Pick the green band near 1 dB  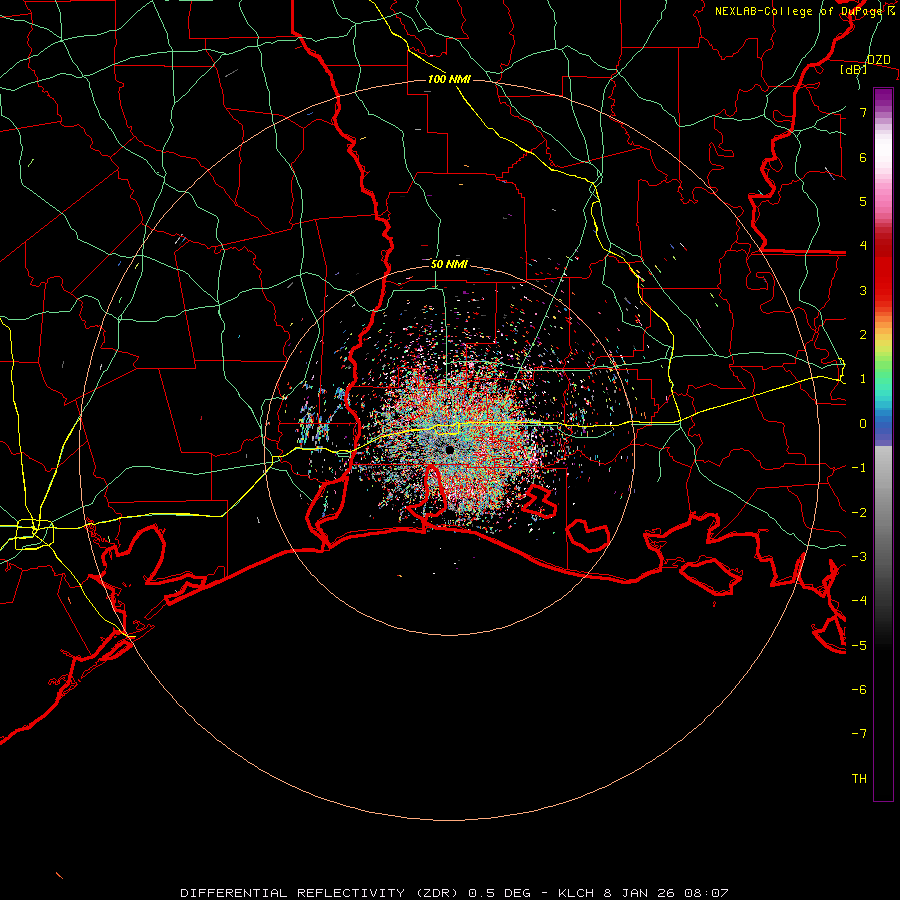tap(883, 376)
